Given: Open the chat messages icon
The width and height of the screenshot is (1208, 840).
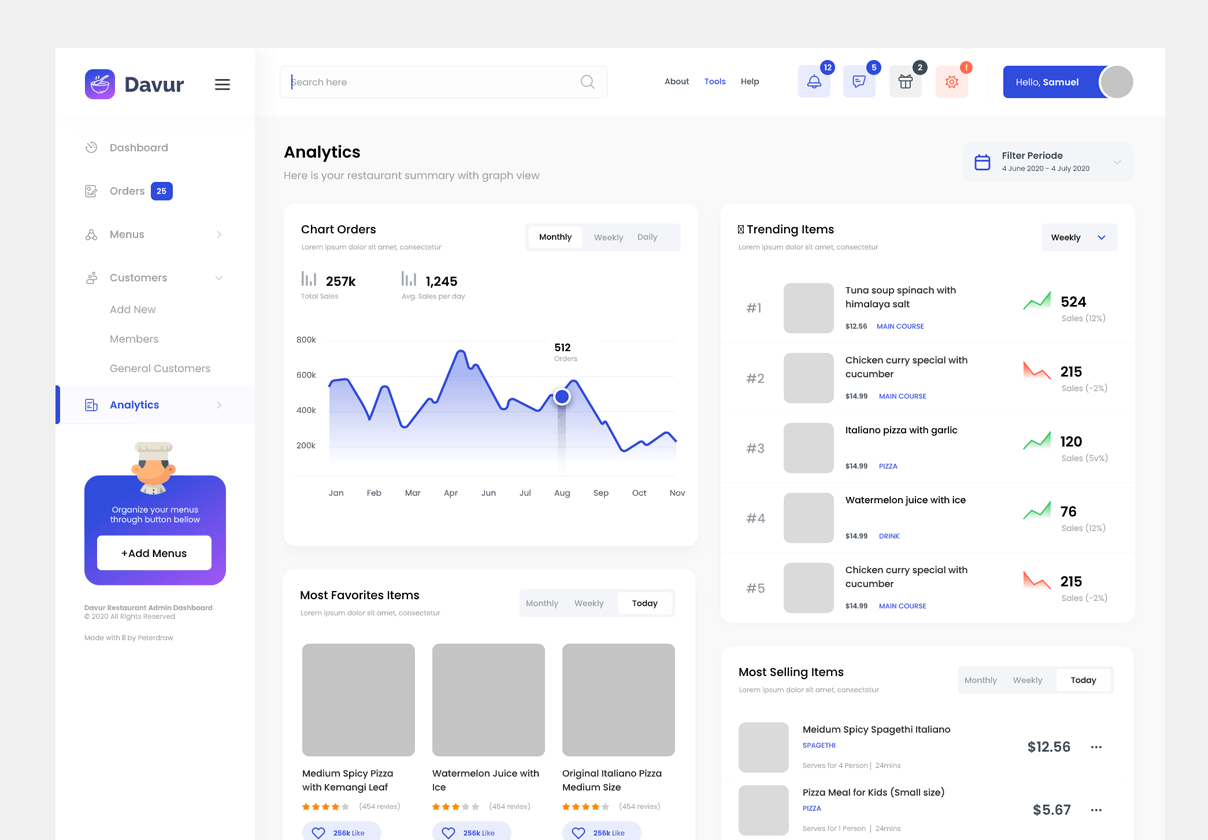Looking at the screenshot, I should click(858, 81).
